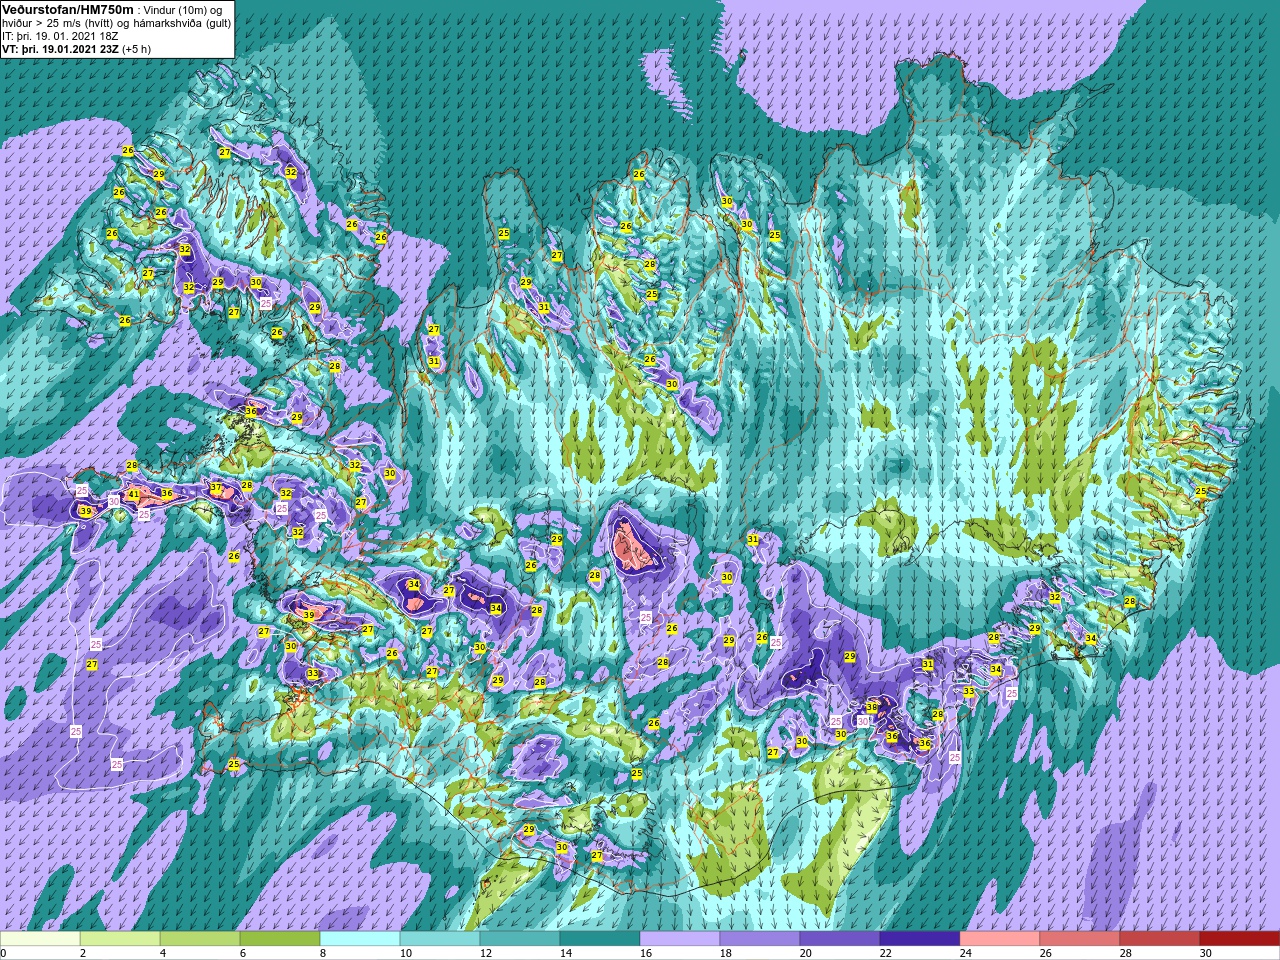Select the light cyan 8–10 m/s legend swatch
Image resolution: width=1280 pixels, height=960 pixels.
point(360,939)
